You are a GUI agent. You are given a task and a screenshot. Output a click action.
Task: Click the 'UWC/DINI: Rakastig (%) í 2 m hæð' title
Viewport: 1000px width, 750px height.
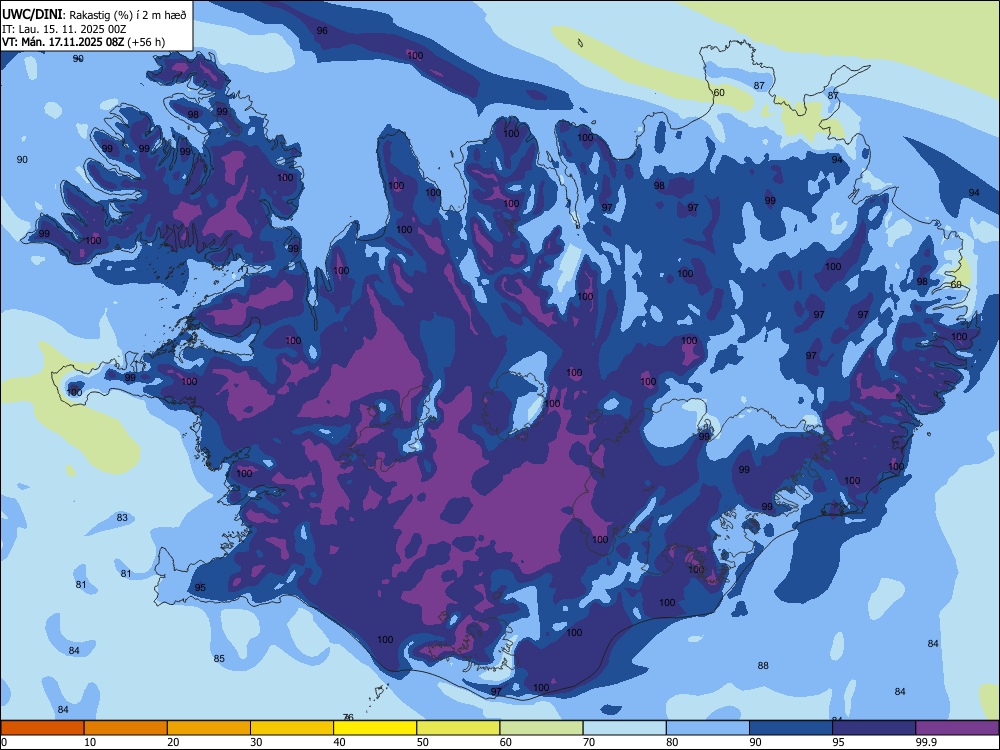click(94, 15)
